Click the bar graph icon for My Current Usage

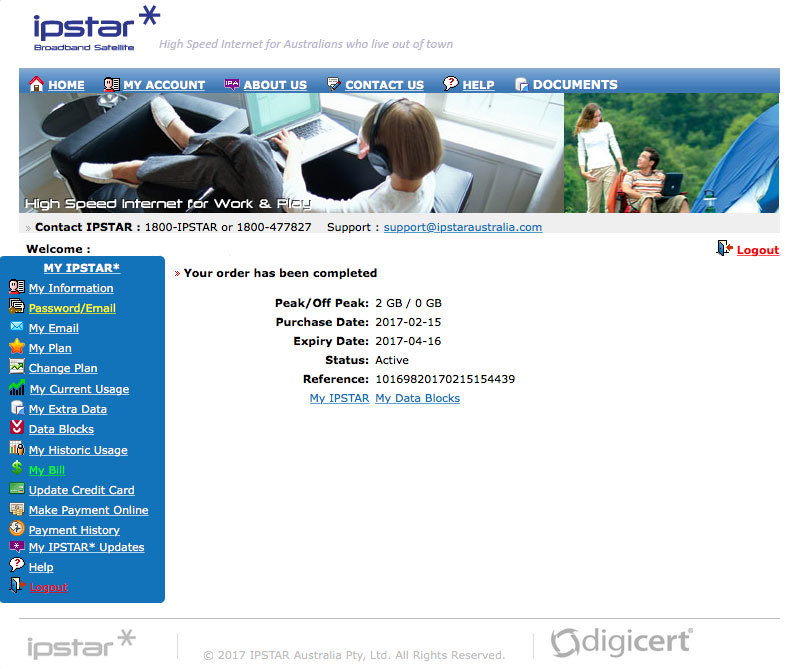(17, 387)
